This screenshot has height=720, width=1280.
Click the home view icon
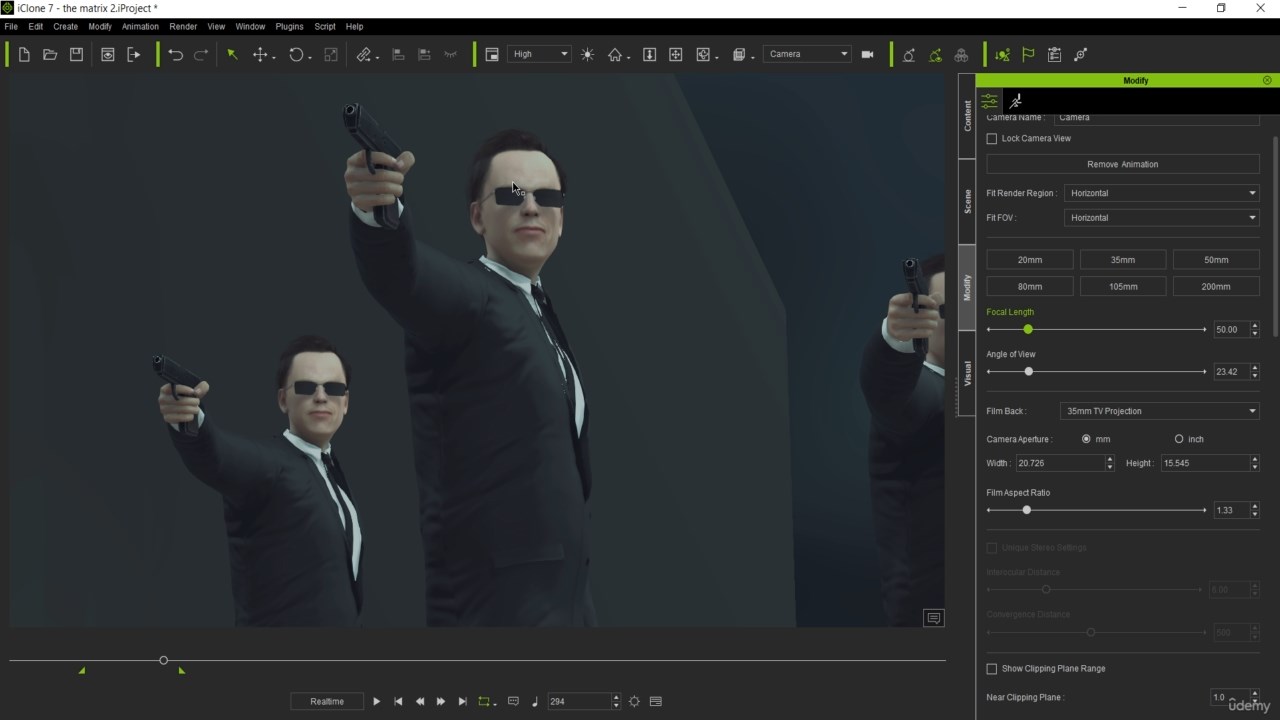click(615, 55)
